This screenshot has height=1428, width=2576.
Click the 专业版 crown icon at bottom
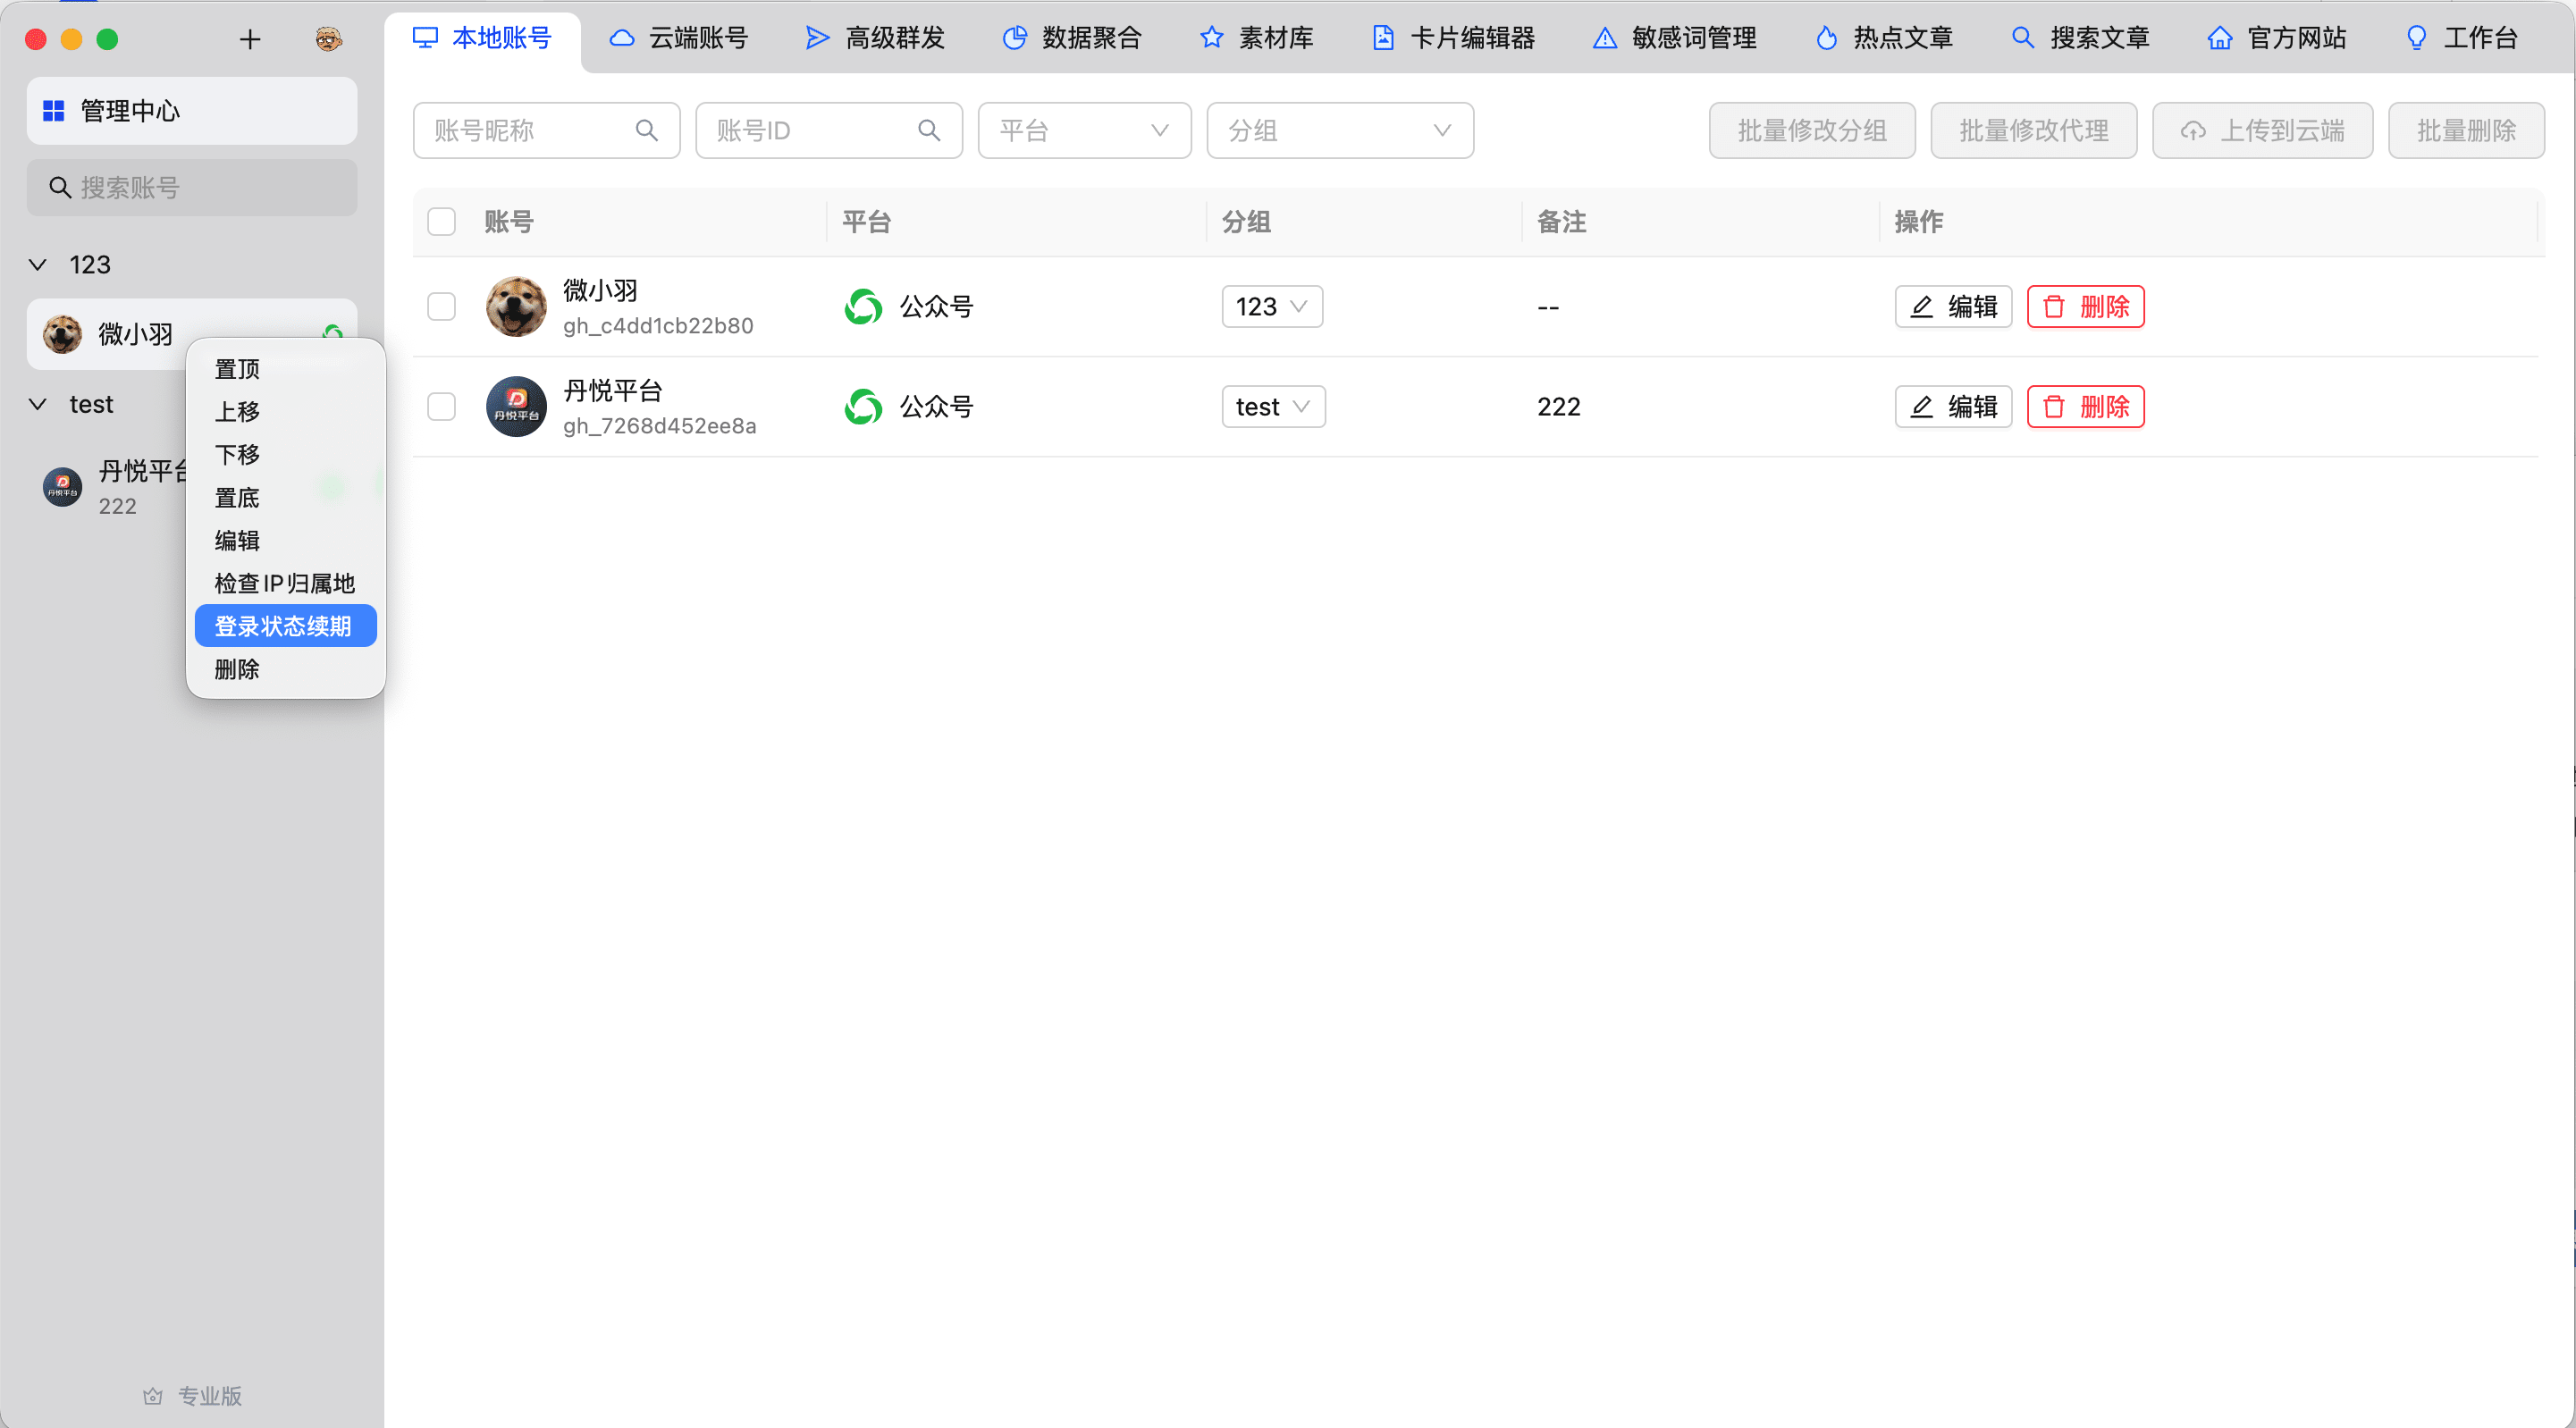coord(153,1395)
